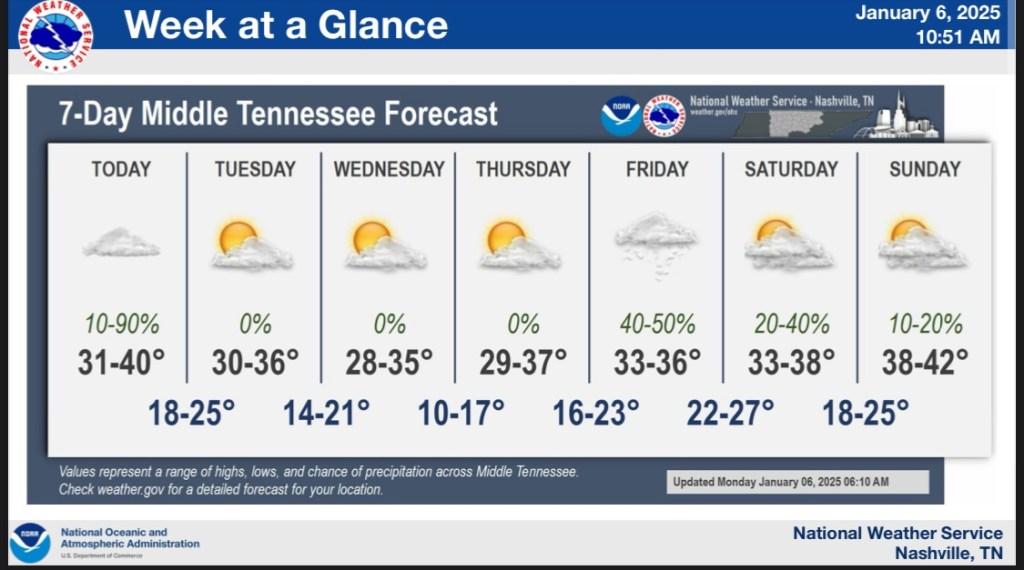The image size is (1024, 570).
Task: Click Today's cloudy weather icon
Action: pyautogui.click(x=121, y=242)
